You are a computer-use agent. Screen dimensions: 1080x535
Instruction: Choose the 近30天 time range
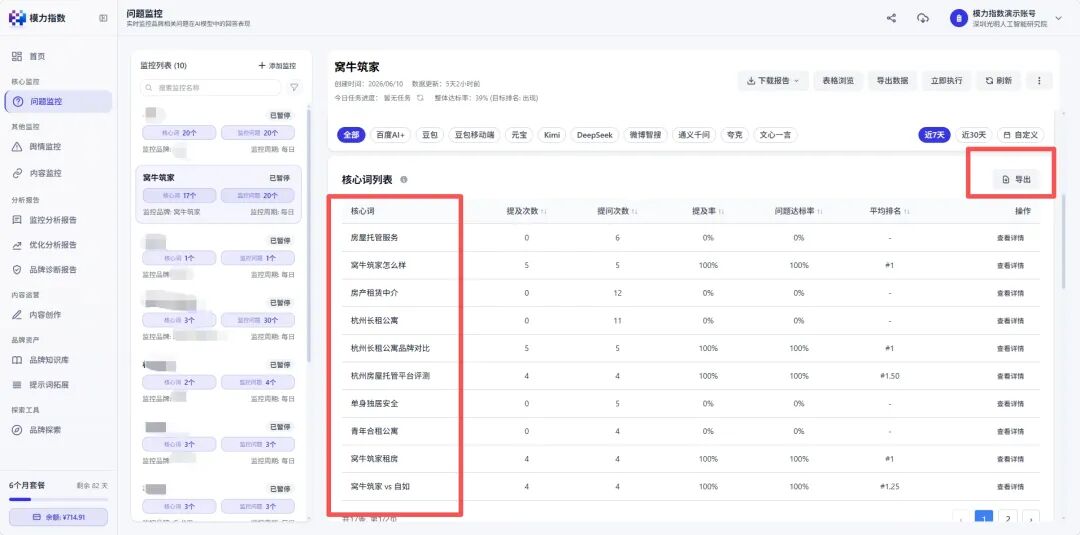tap(973, 135)
